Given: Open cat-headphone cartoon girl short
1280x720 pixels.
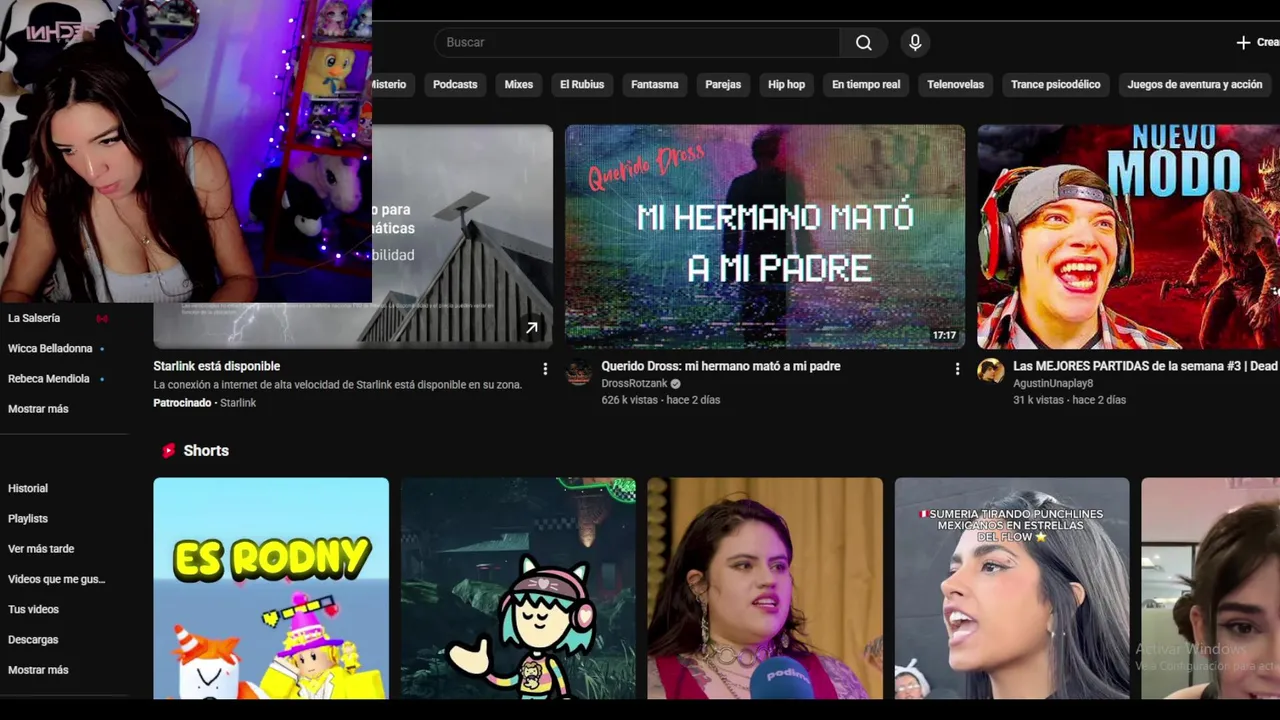Looking at the screenshot, I should click(518, 588).
